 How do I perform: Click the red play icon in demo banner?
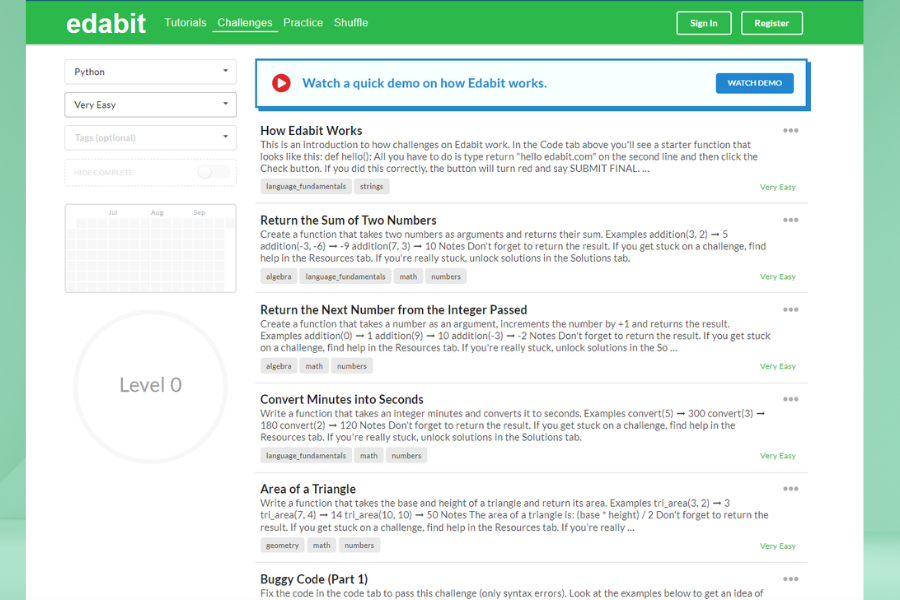281,83
